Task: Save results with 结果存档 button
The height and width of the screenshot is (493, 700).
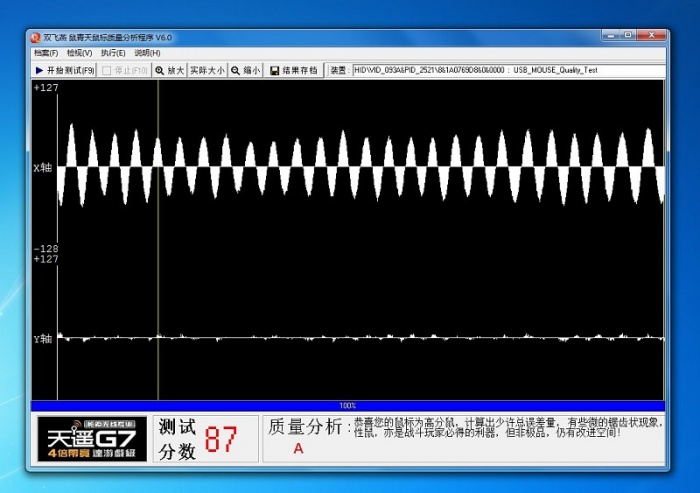Action: [294, 71]
